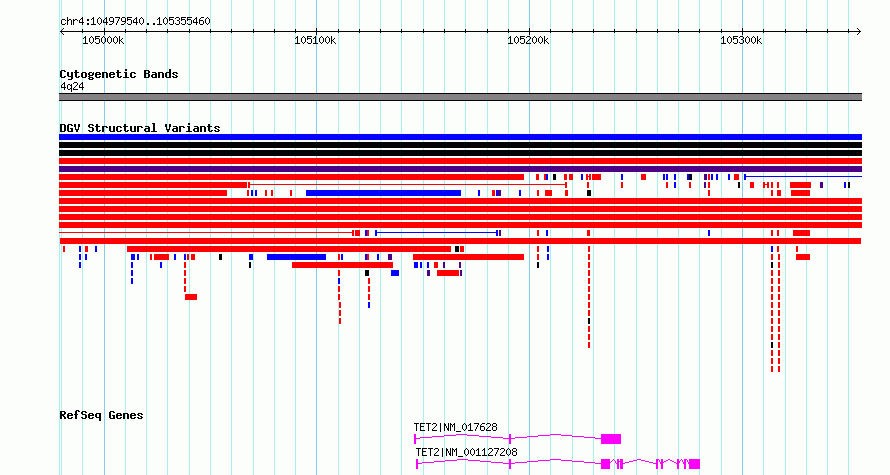890x475 pixels.
Task: Select the large last exon of TET2 NM_017628
Action: 611,439
